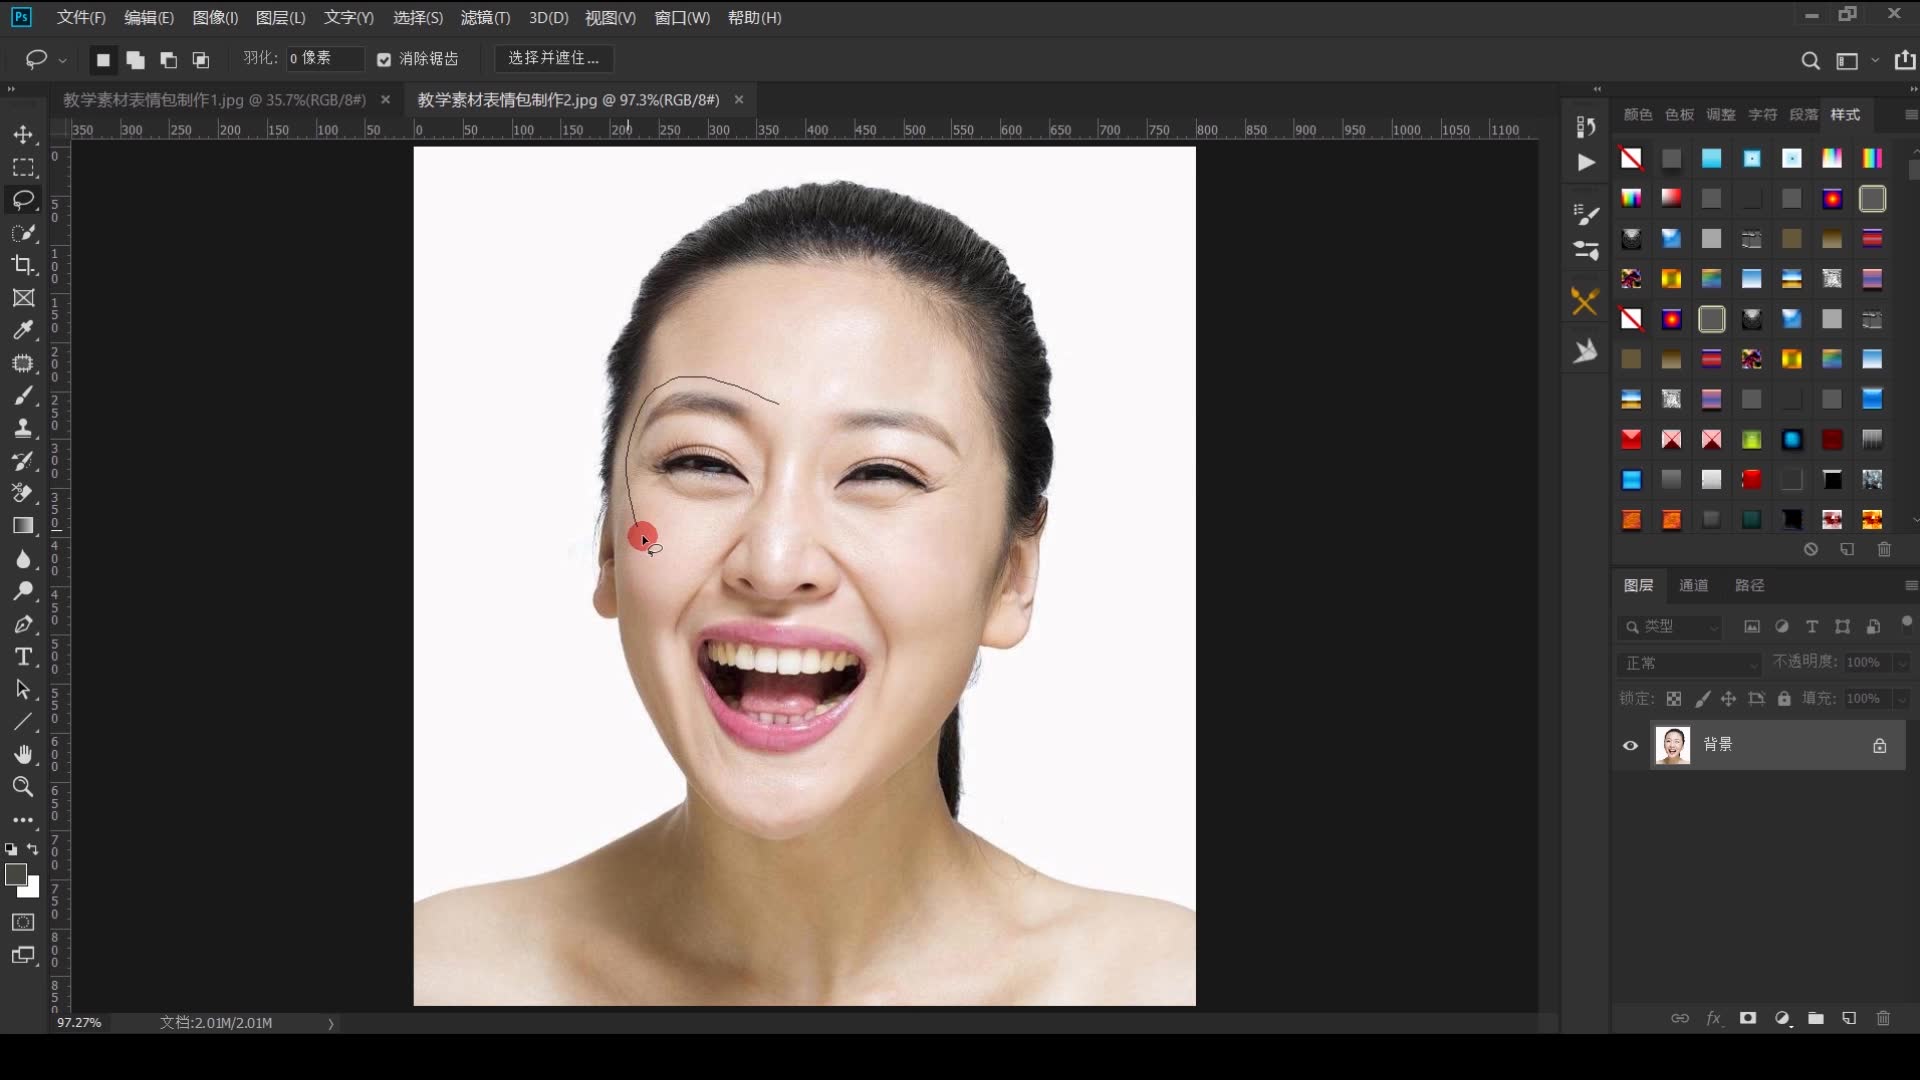This screenshot has width=1920, height=1080.
Task: Switch to 教学素材表情包制作1.jpg document tab
Action: coord(214,100)
